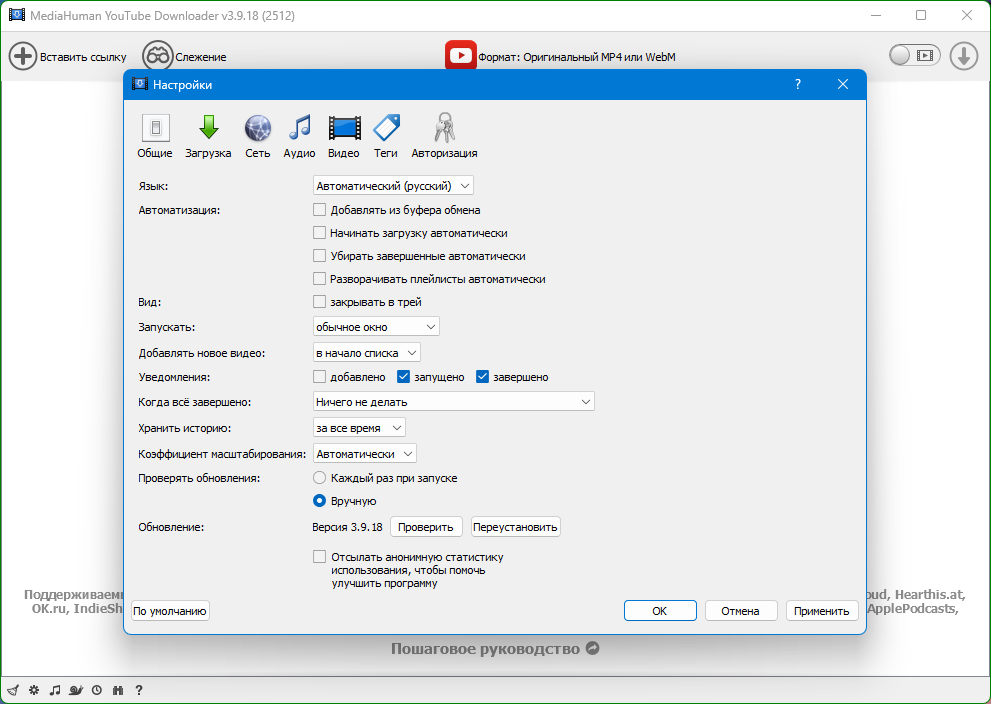Viewport: 991px width, 704px height.
Task: Select Каждый раз при запуске radio option
Action: tap(320, 478)
